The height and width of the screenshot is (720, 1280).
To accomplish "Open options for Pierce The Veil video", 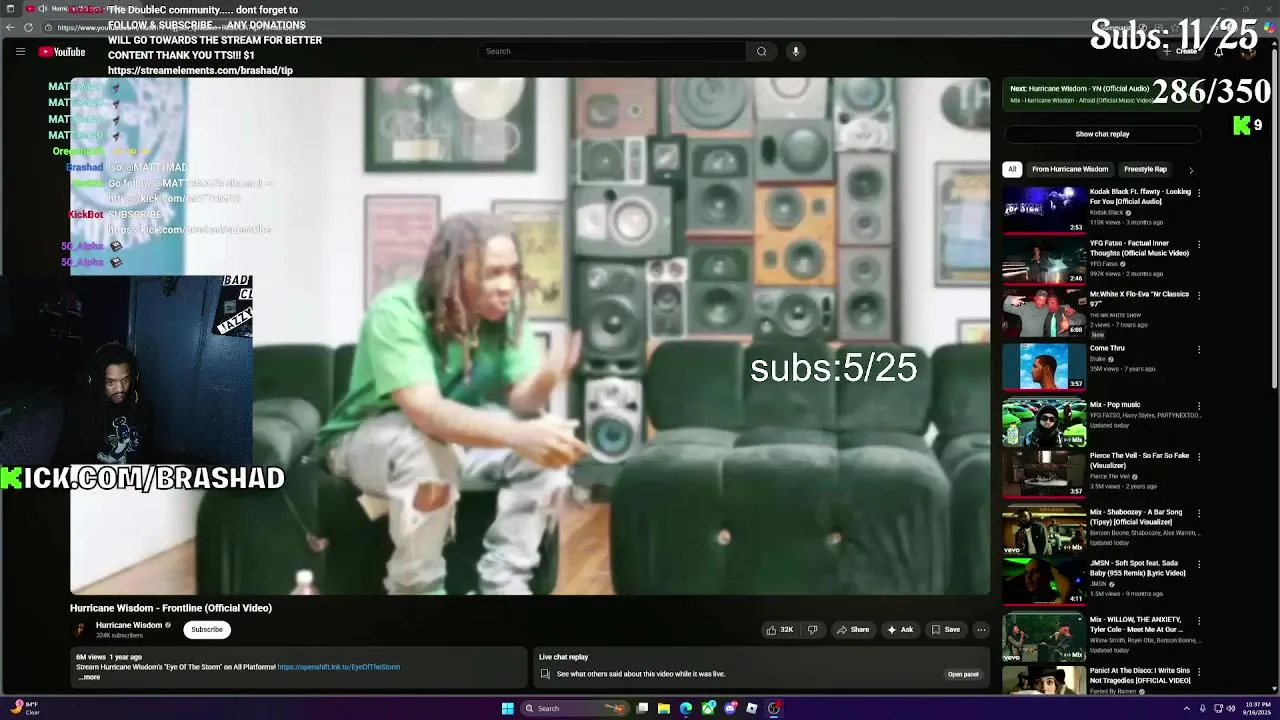I will 1199,457.
